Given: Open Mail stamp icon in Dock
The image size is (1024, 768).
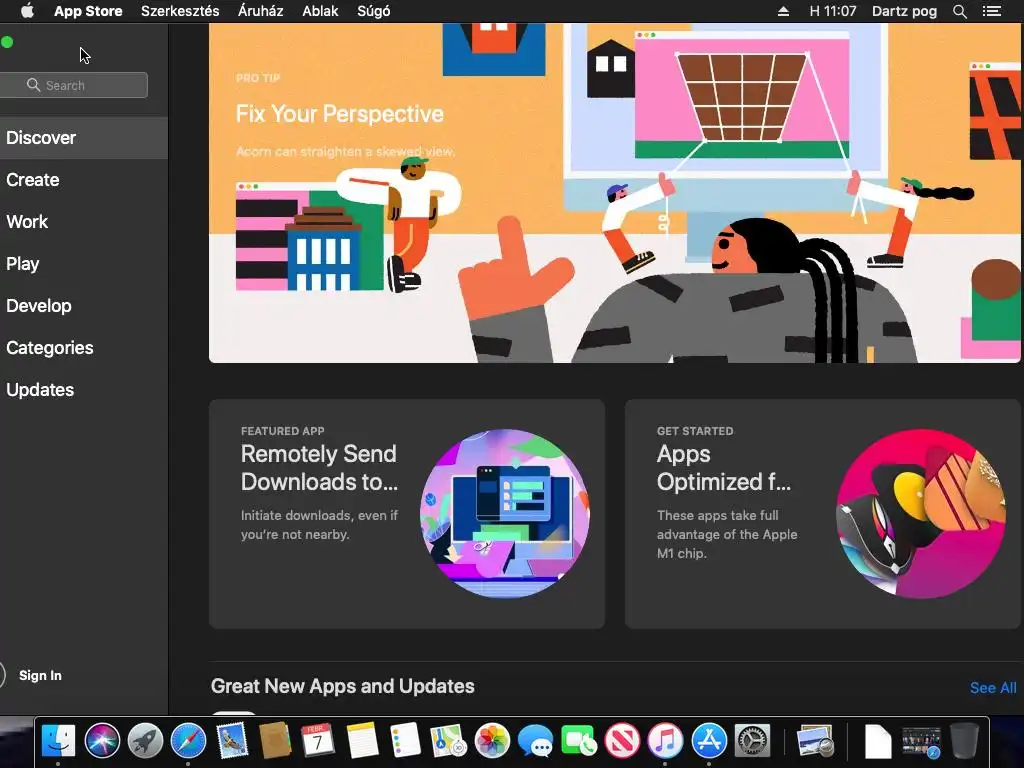Looking at the screenshot, I should [232, 741].
